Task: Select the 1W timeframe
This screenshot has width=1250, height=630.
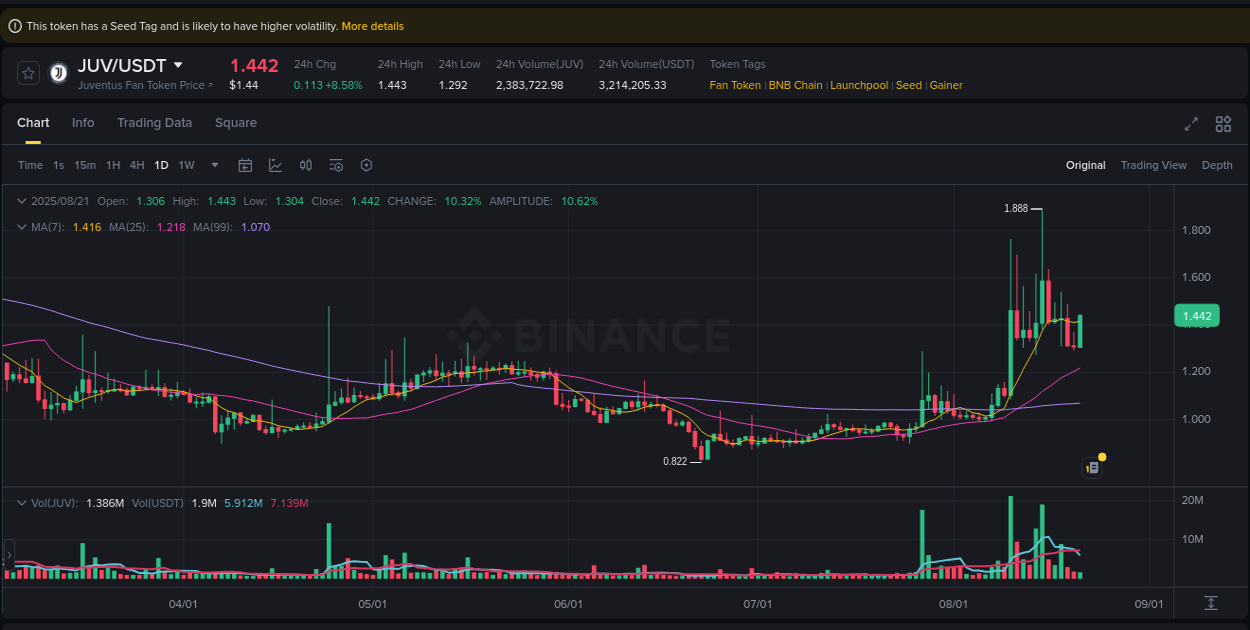Action: pyautogui.click(x=186, y=165)
